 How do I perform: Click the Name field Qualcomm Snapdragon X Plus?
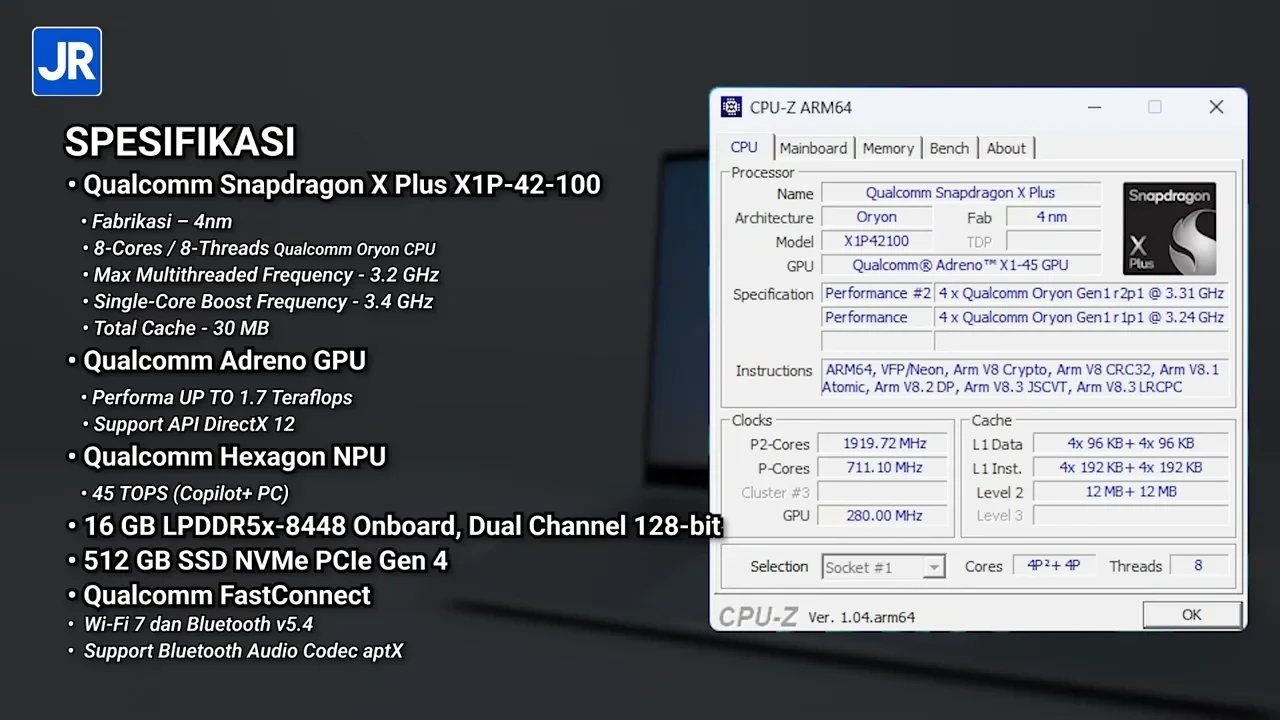961,193
